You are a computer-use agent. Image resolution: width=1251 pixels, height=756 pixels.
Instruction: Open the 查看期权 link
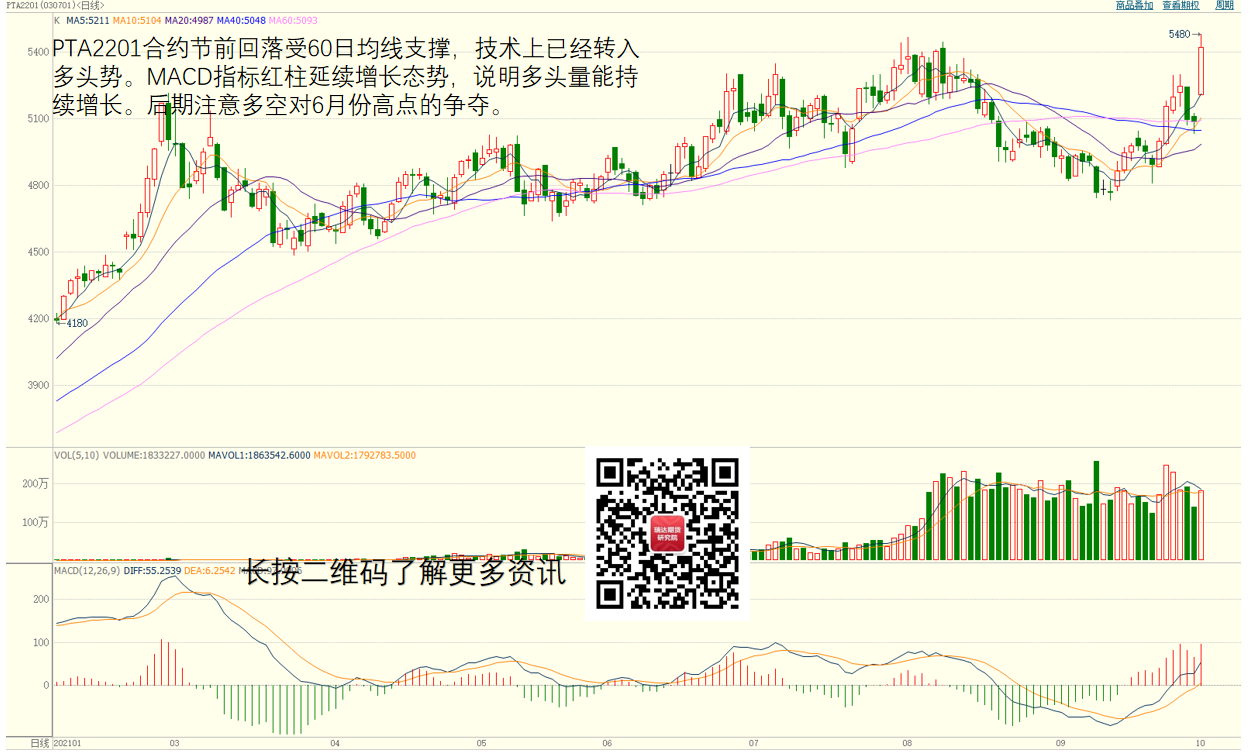pyautogui.click(x=1181, y=5)
